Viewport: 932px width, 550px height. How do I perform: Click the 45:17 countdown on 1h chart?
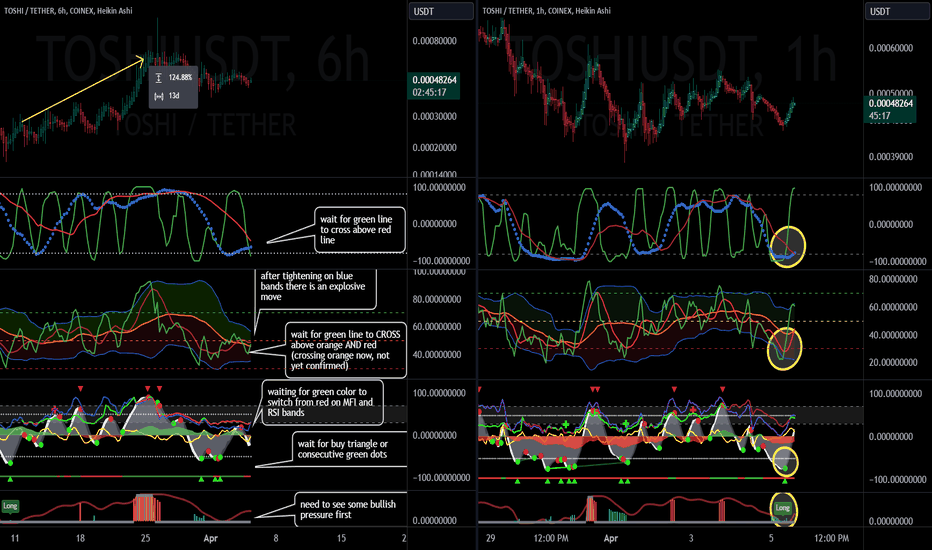tap(879, 116)
